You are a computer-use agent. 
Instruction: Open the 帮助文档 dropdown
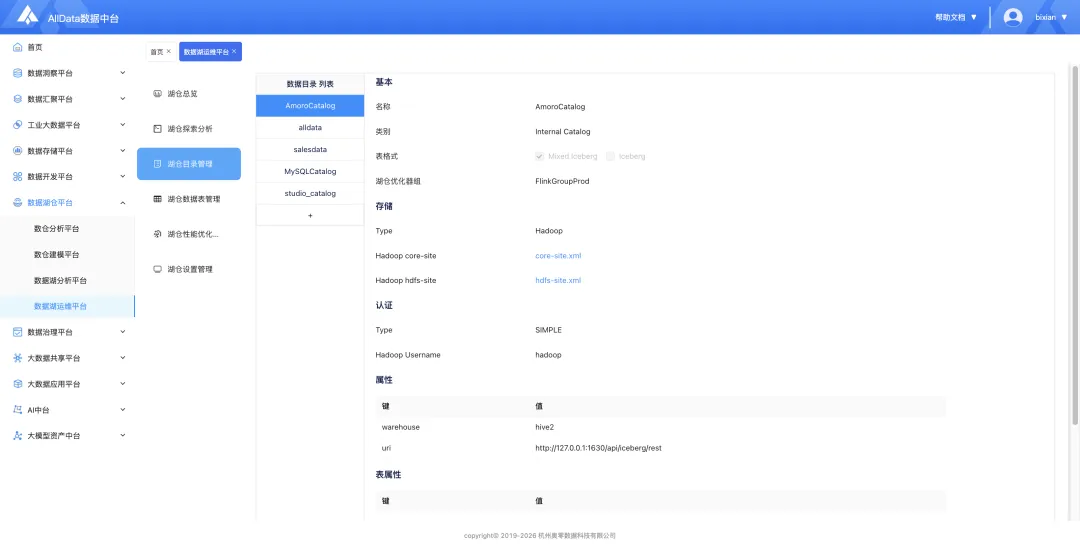(x=956, y=17)
